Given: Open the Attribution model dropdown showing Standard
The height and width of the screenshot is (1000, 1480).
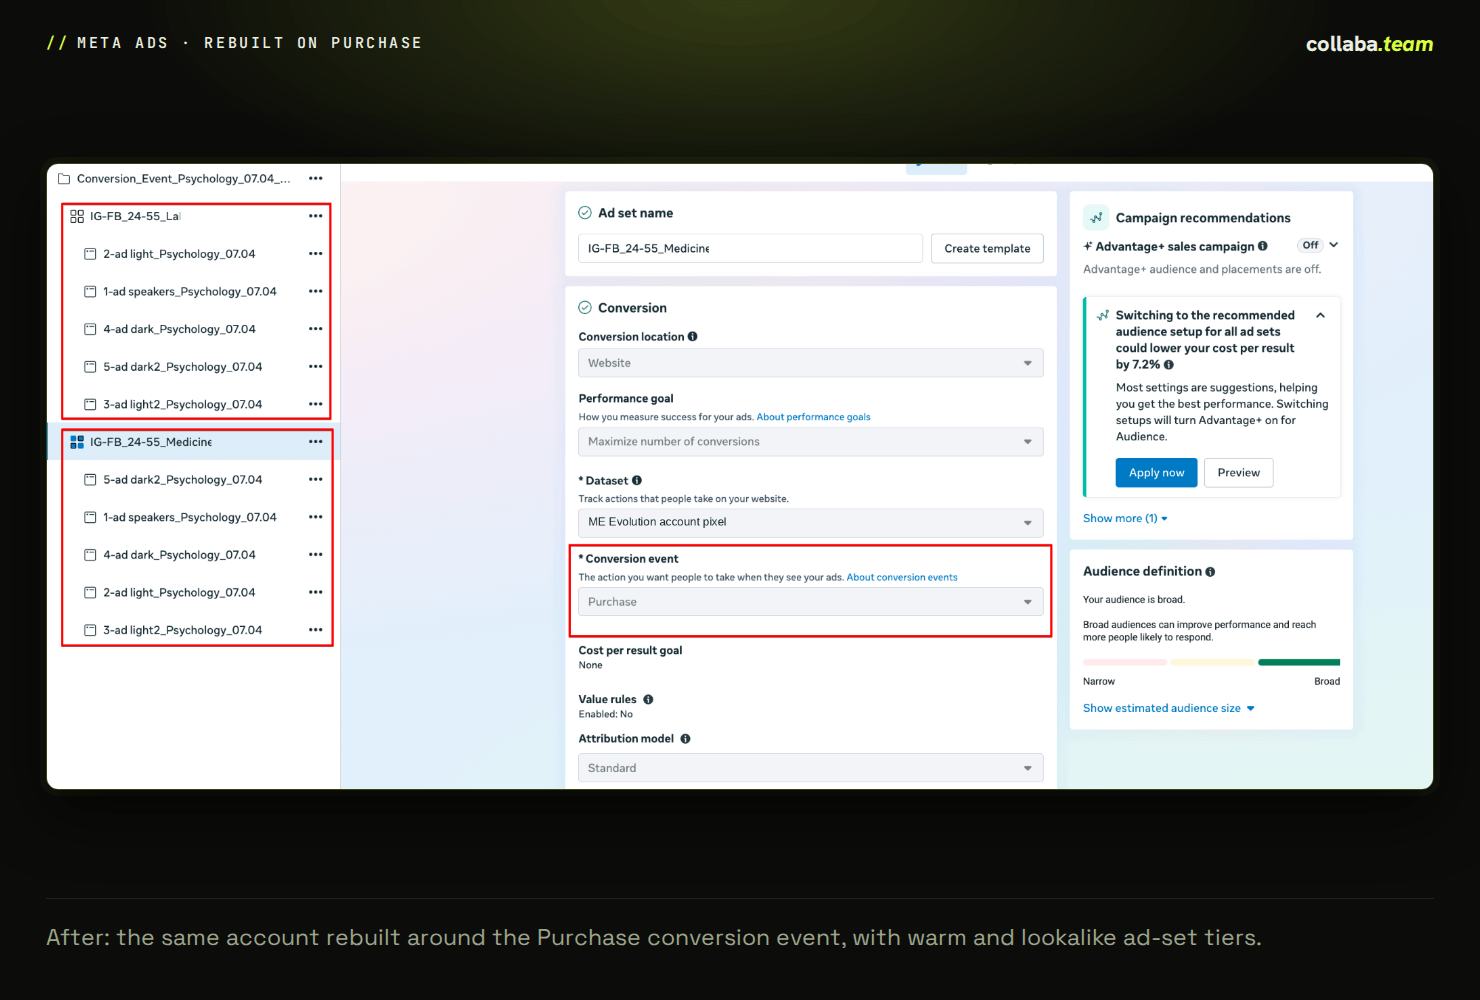Looking at the screenshot, I should tap(811, 768).
